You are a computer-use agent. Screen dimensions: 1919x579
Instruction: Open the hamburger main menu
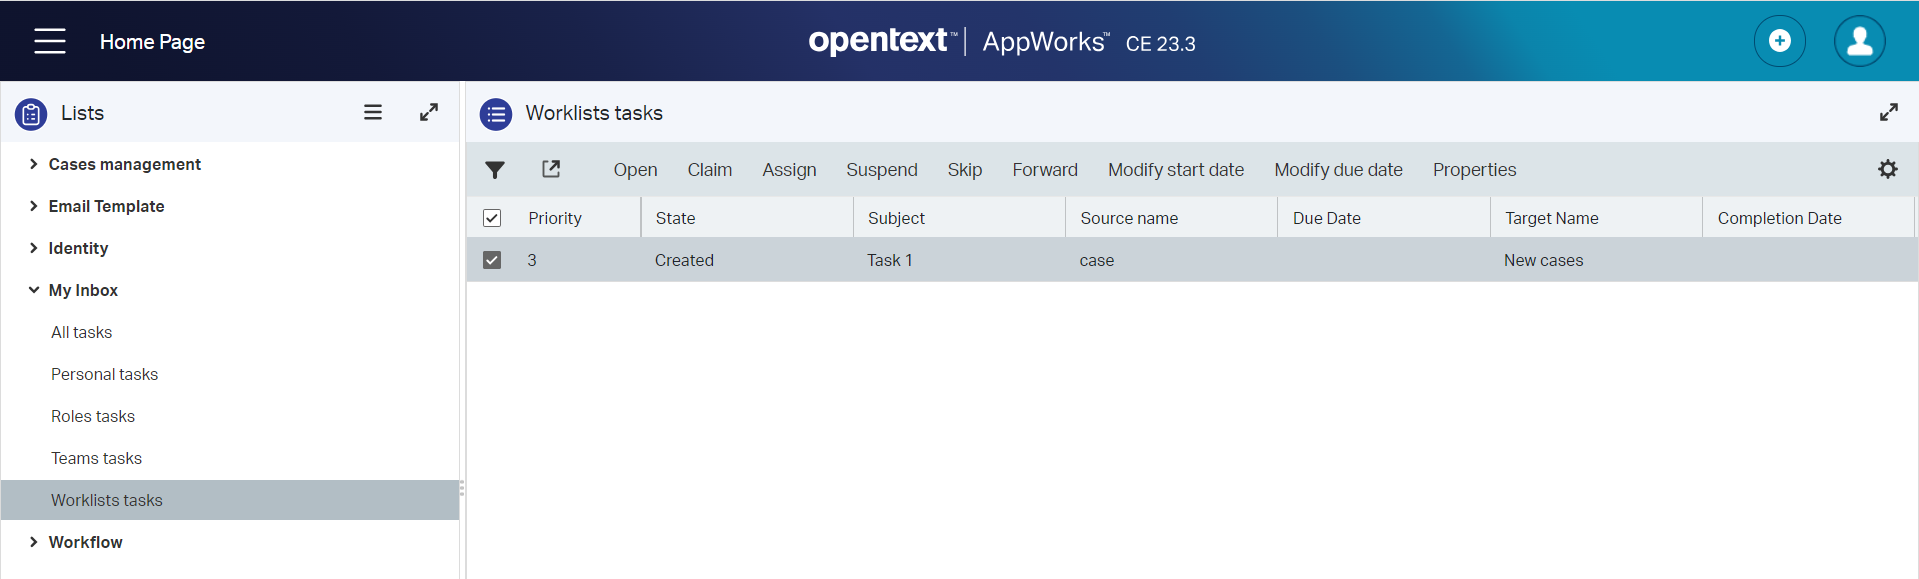(49, 41)
